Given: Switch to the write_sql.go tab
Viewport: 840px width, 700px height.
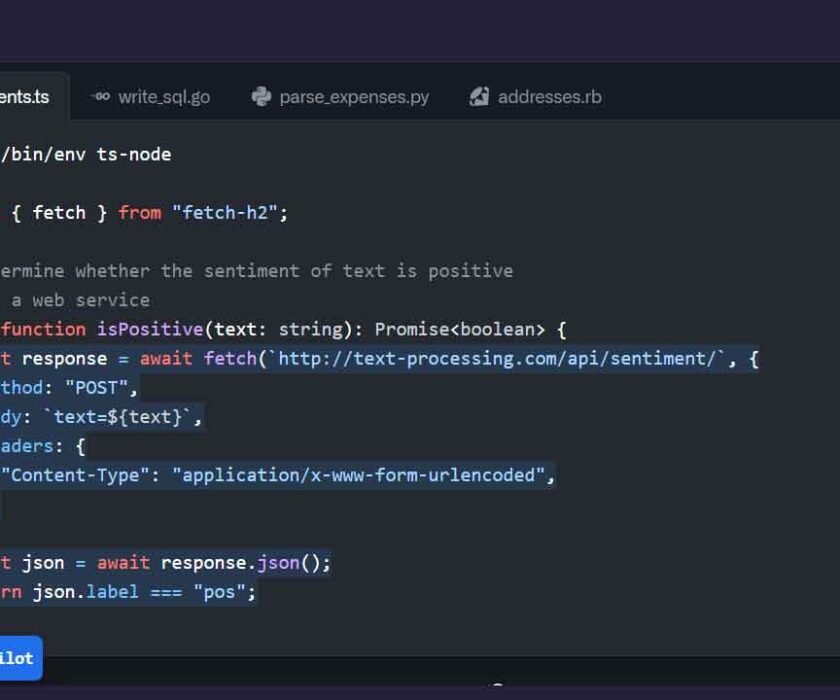Looking at the screenshot, I should pos(151,97).
